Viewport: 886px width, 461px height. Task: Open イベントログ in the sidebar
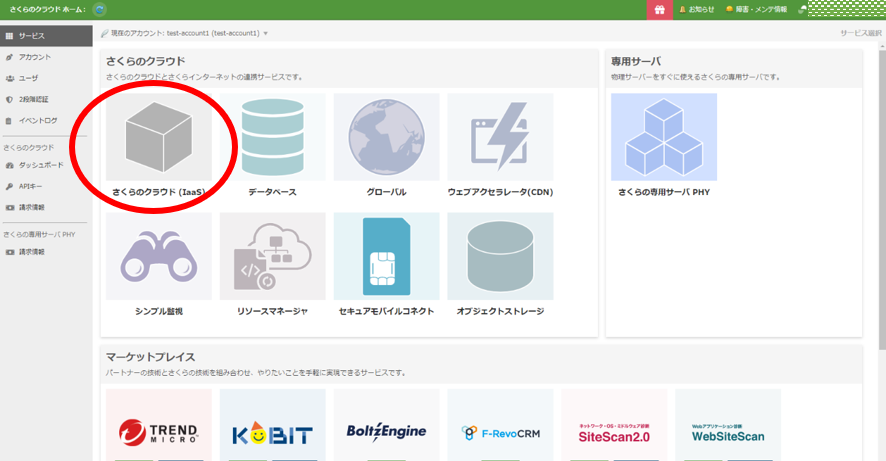pyautogui.click(x=46, y=120)
